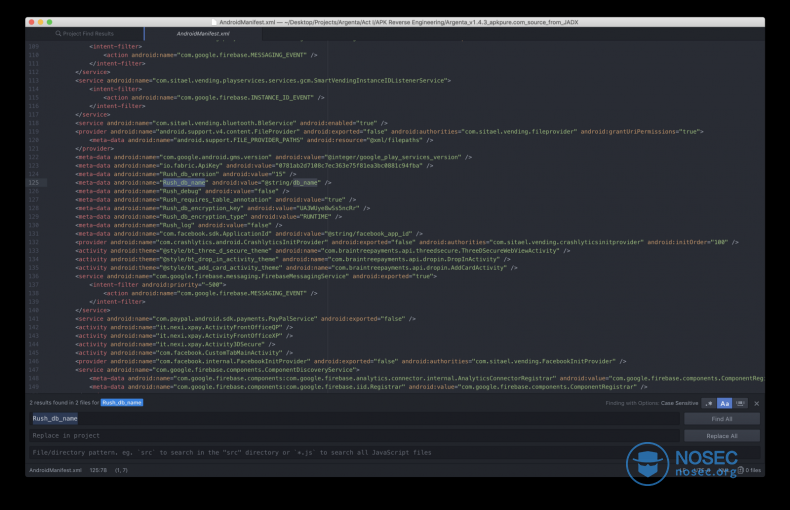
Task: Click the 'Finding with Options: Case Sensitive' label
Action: point(652,403)
